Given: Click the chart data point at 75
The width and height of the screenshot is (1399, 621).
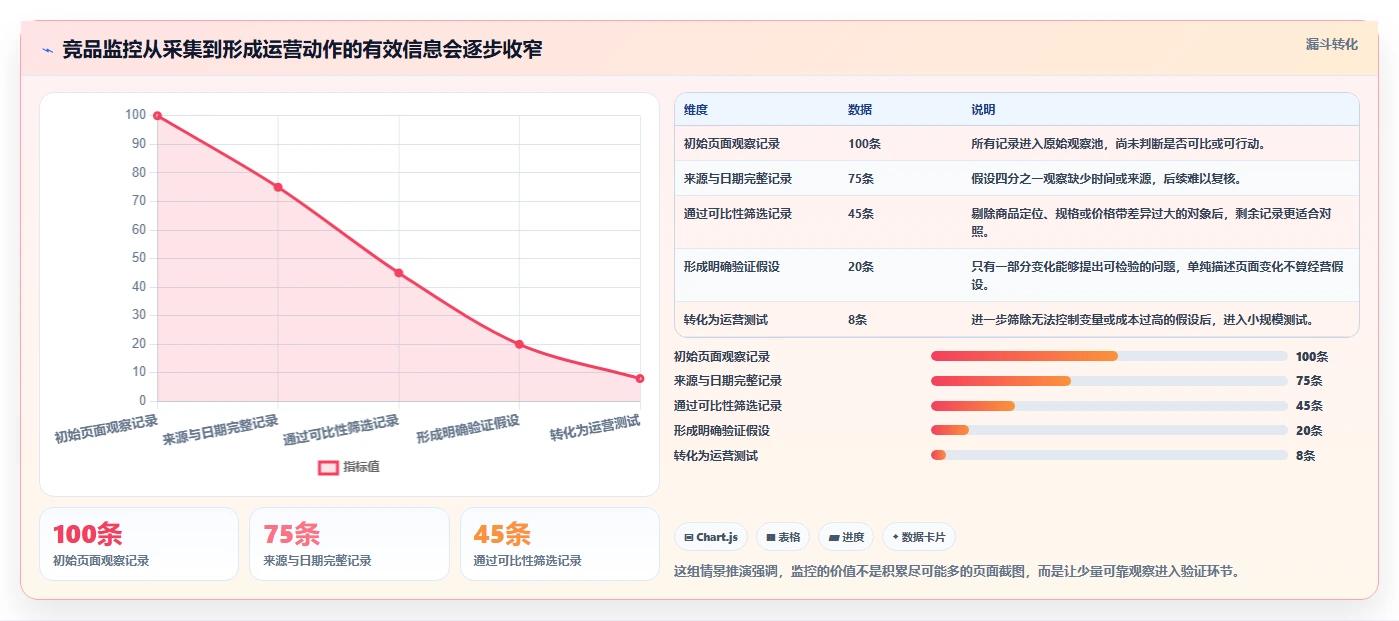Looking at the screenshot, I should [x=278, y=187].
